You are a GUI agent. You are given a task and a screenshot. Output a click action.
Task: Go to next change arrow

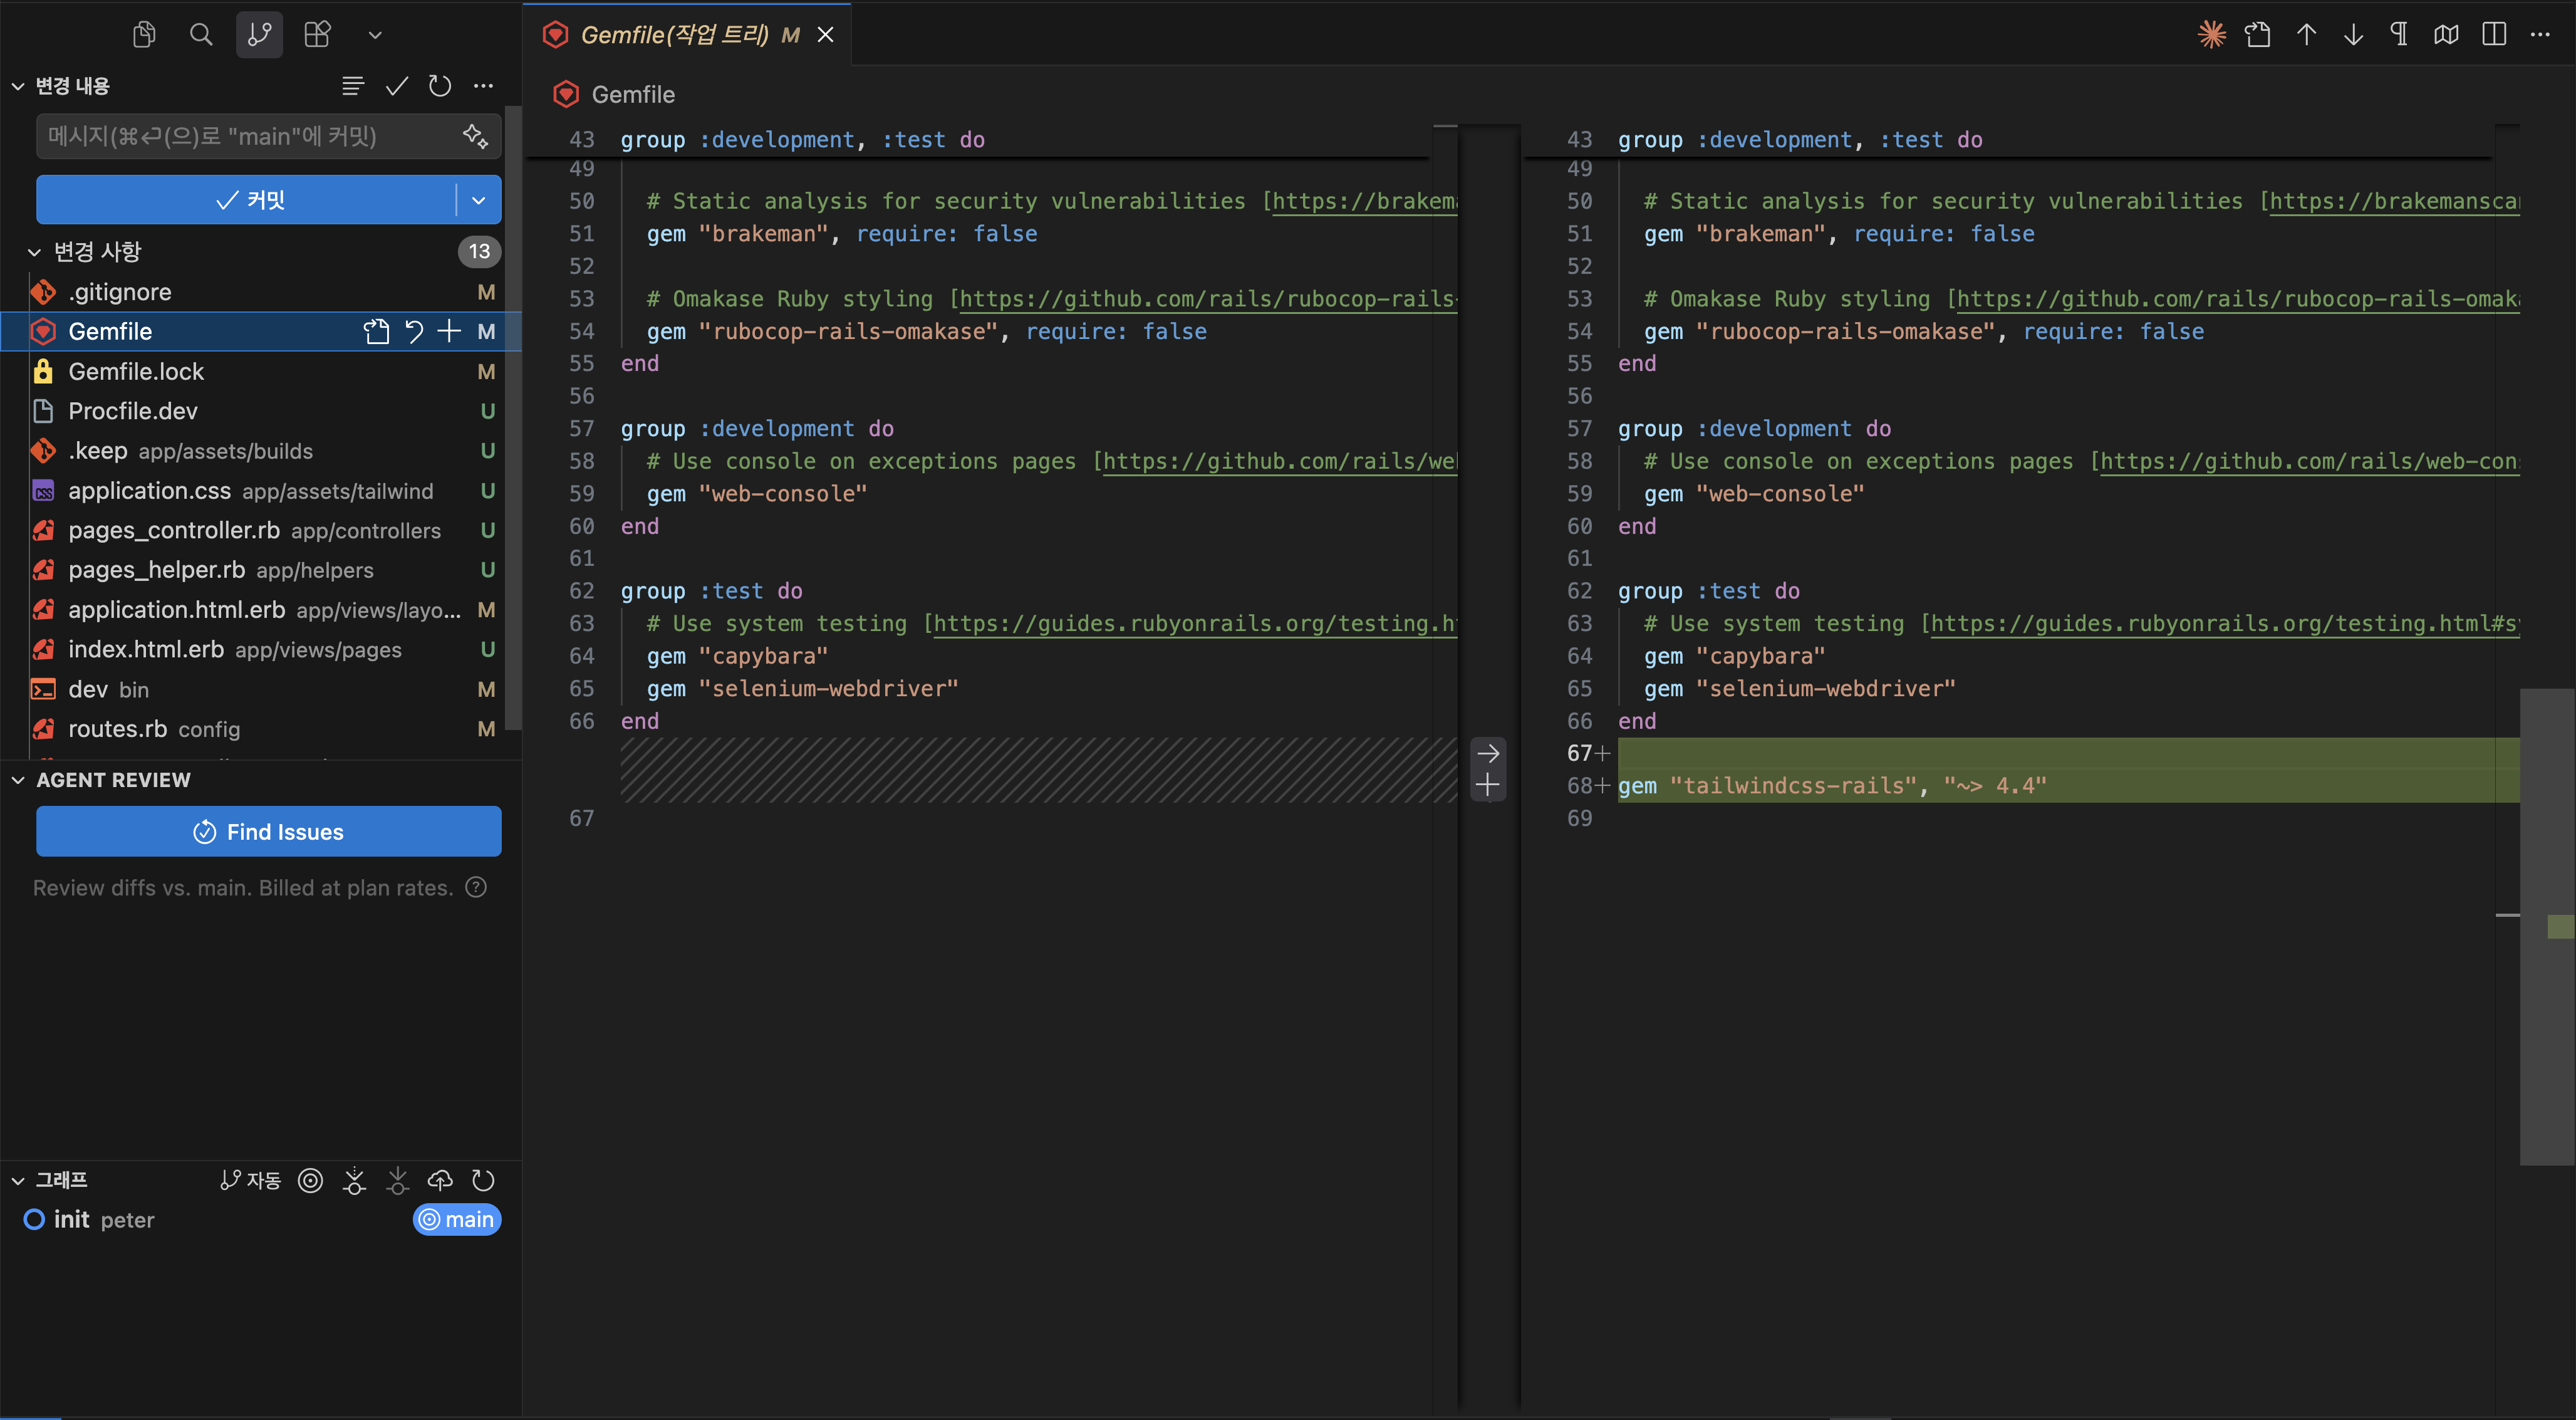pyautogui.click(x=2353, y=35)
